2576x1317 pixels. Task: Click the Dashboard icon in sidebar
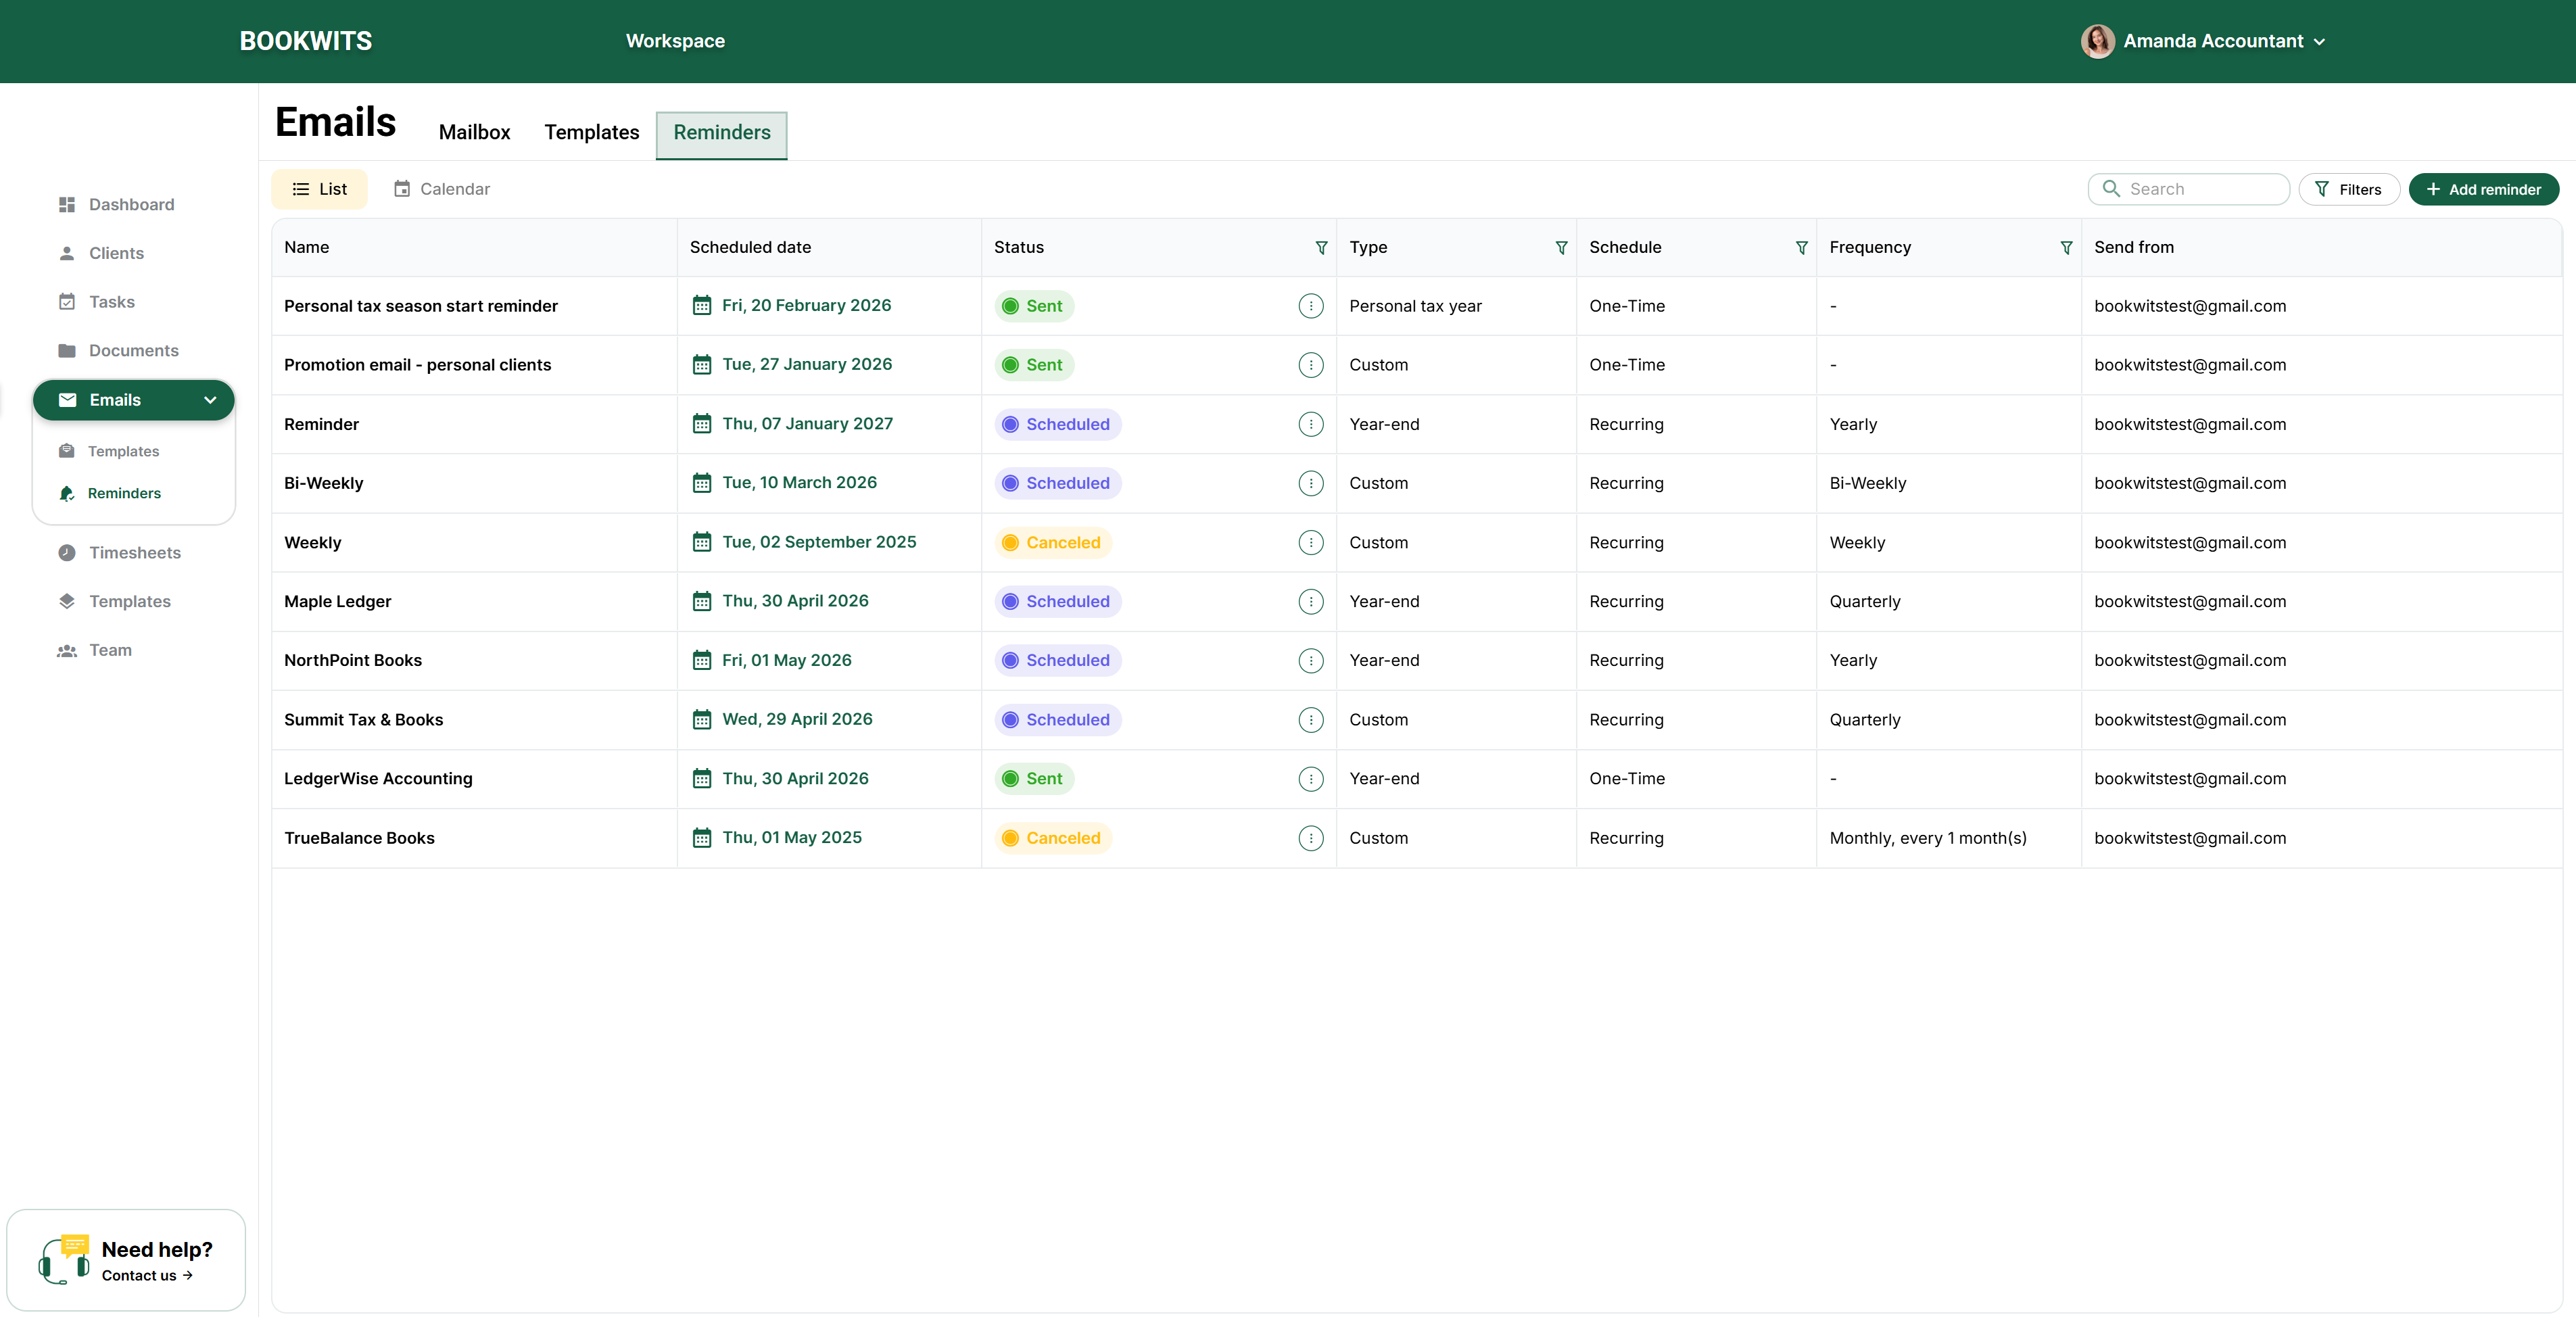[67, 204]
